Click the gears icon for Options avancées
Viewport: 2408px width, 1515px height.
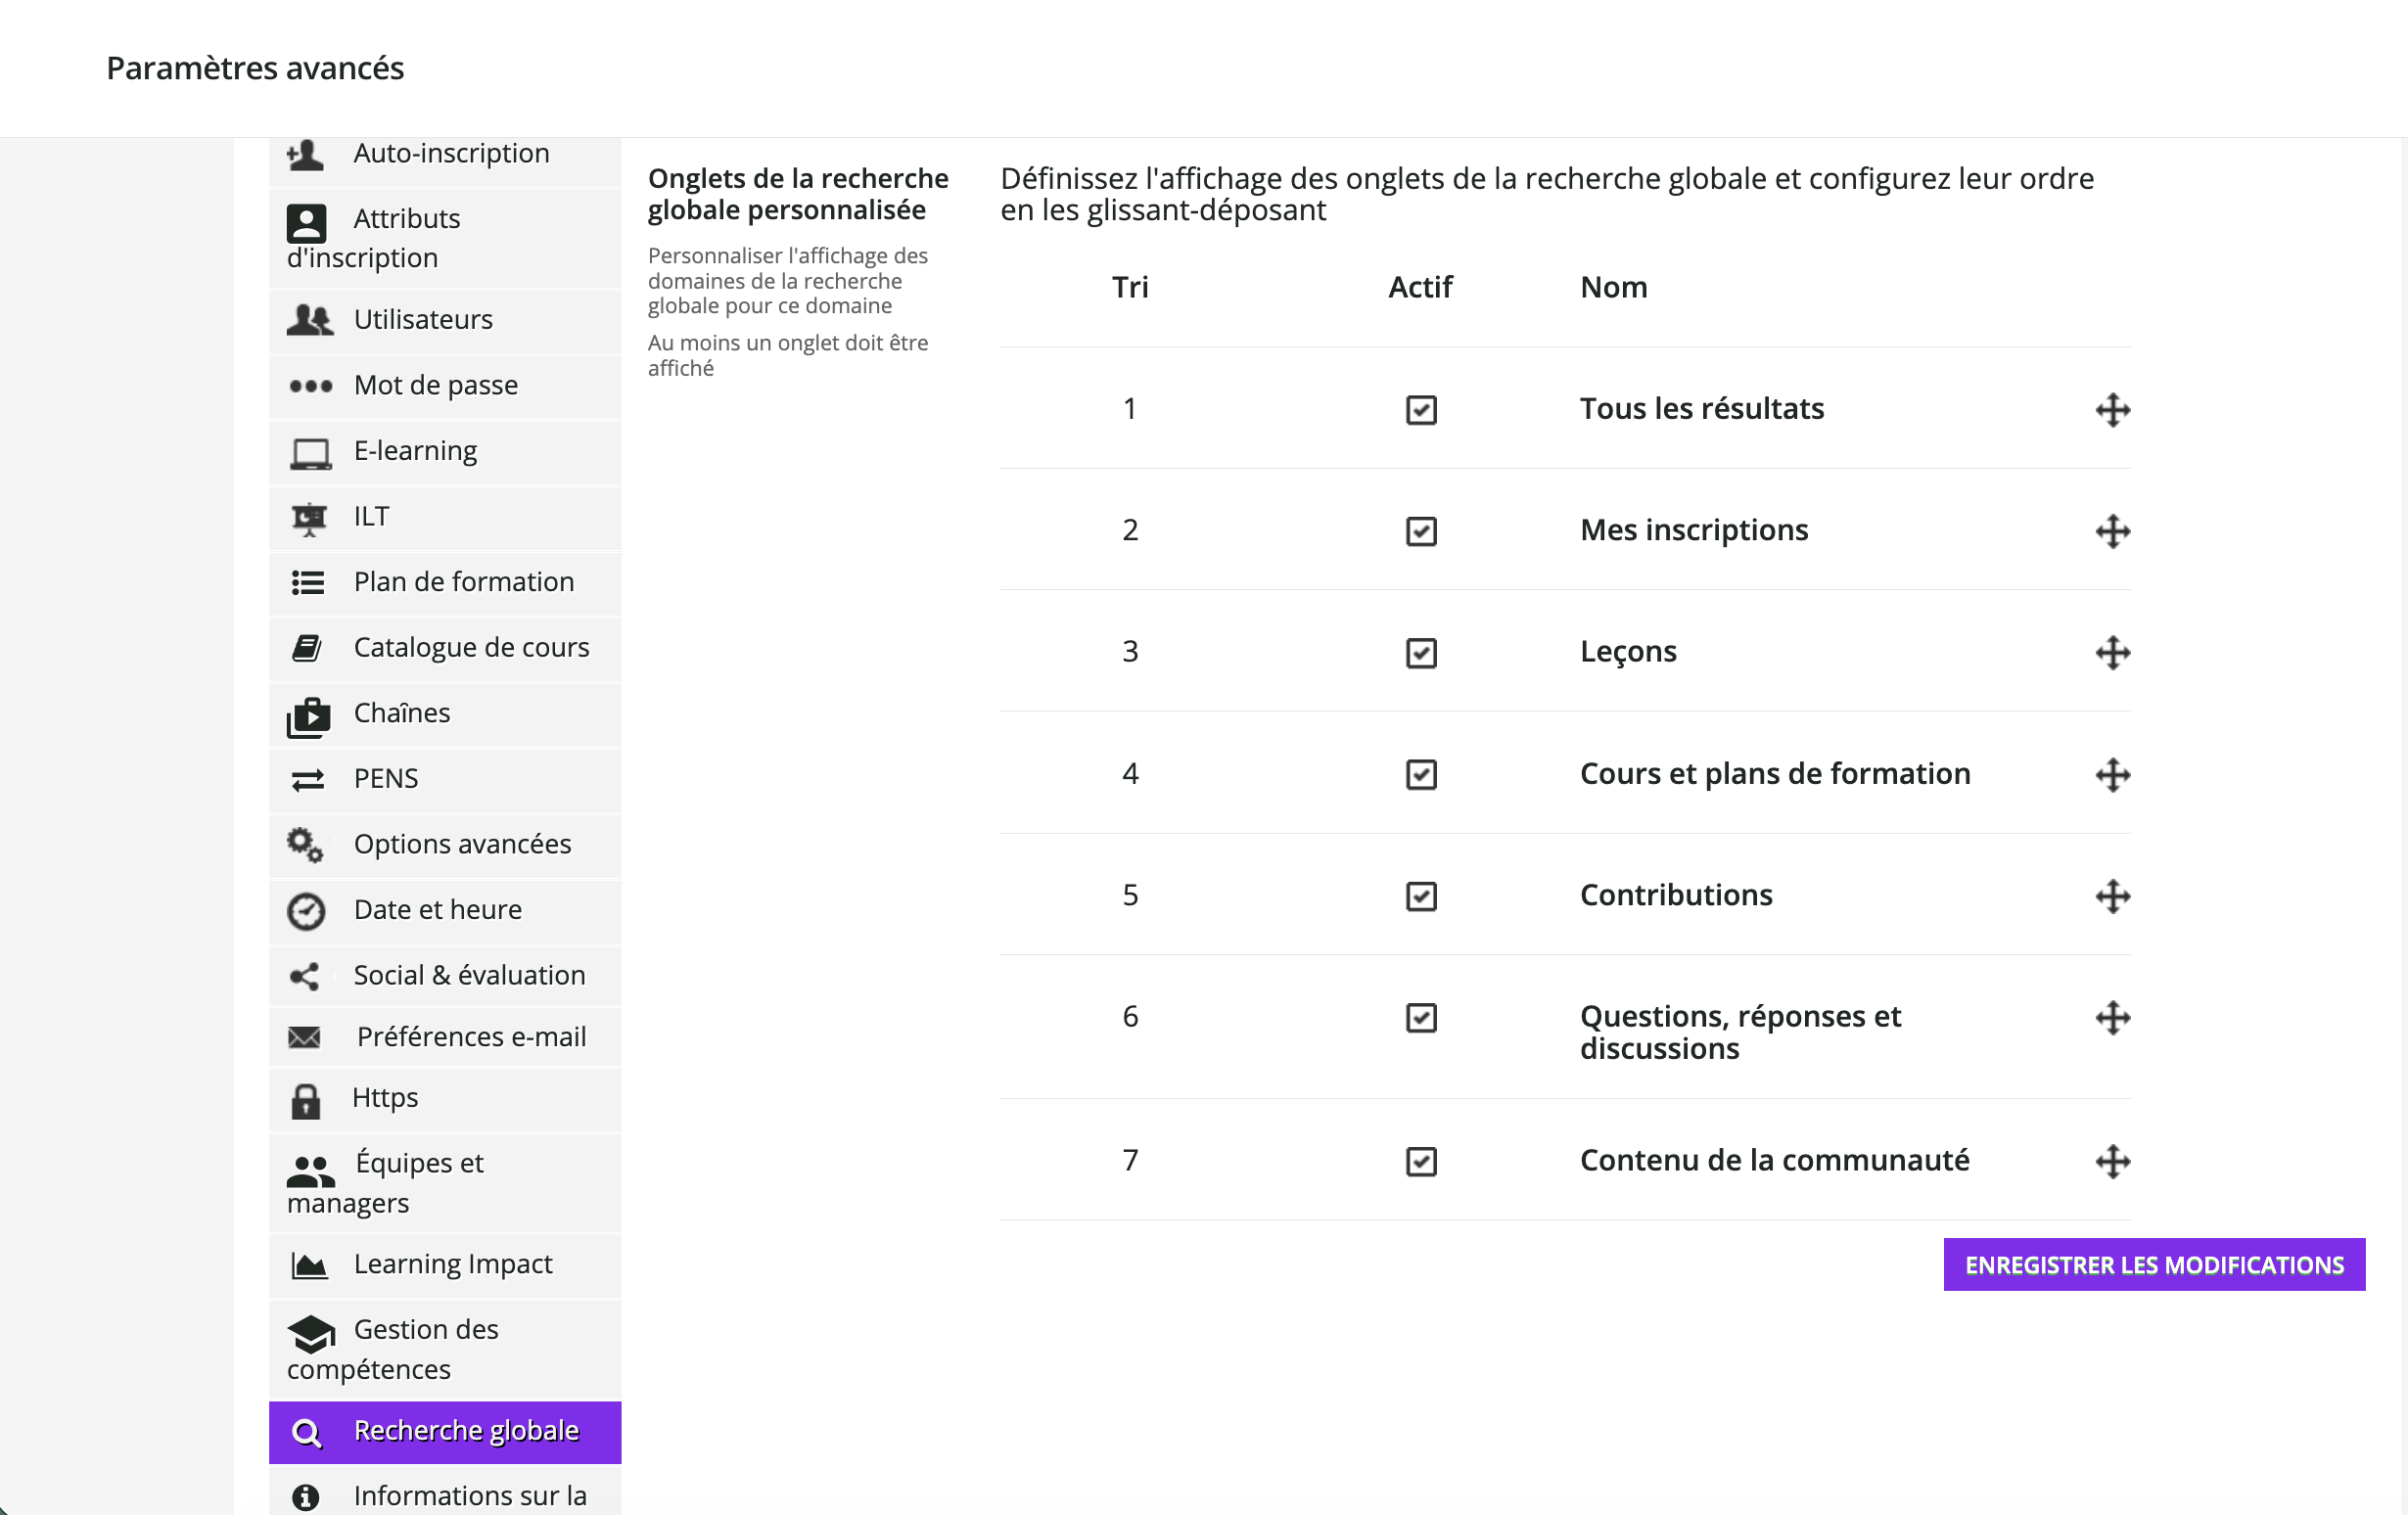[x=305, y=845]
